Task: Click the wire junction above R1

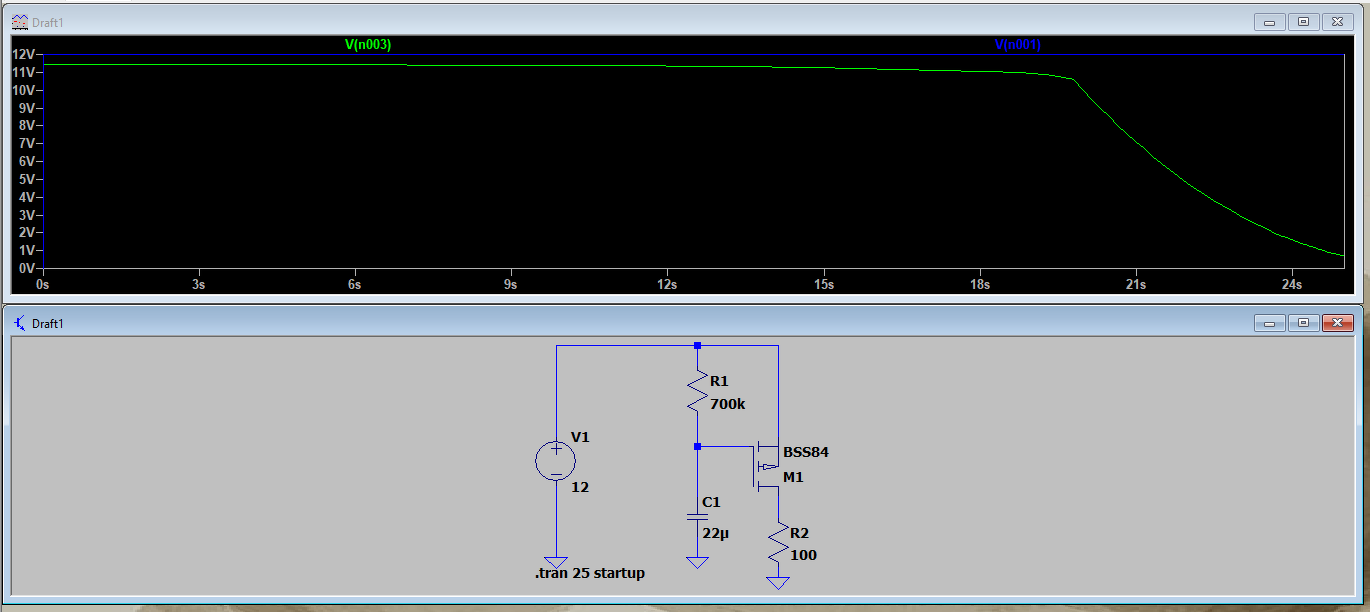Action: pyautogui.click(x=698, y=345)
